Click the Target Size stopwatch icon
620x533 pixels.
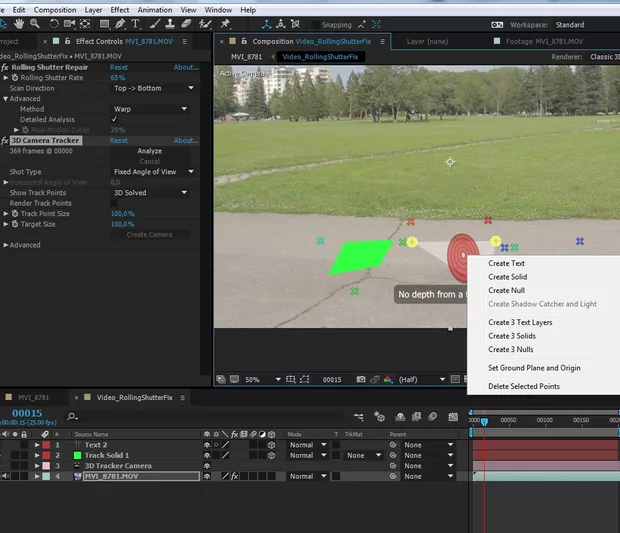(15, 224)
